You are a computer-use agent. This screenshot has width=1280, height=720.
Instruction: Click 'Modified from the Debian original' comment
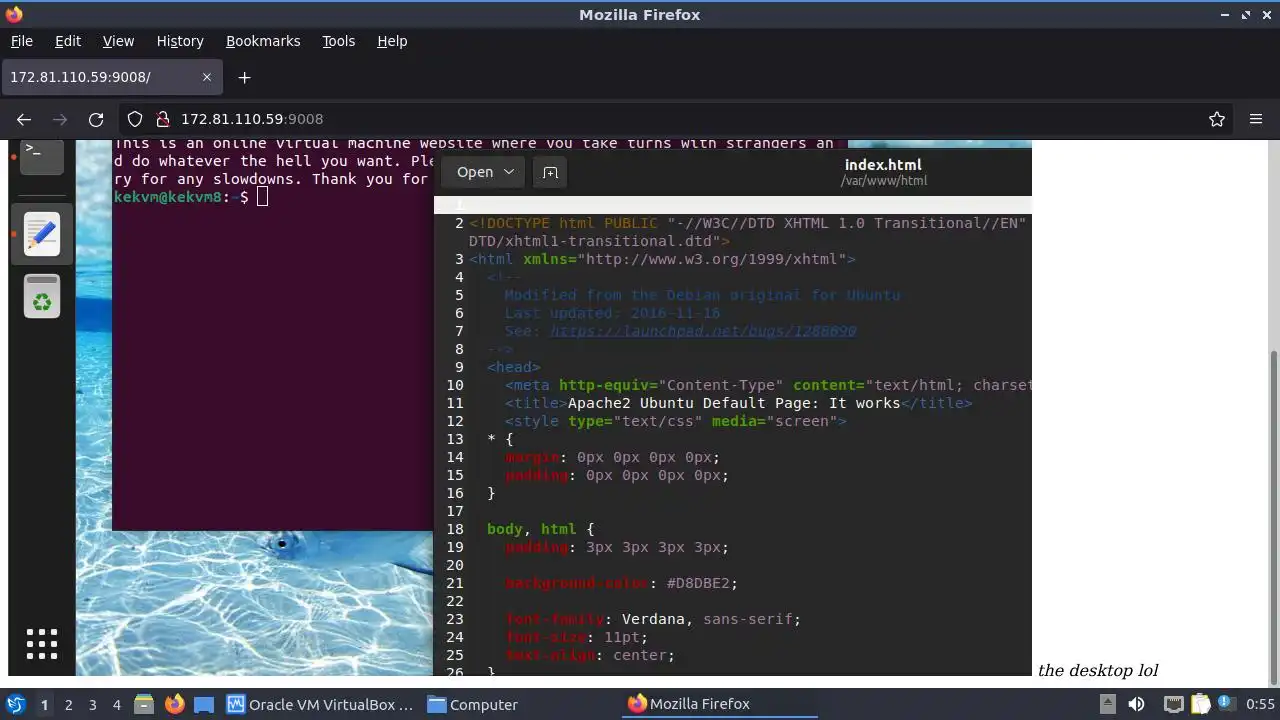702,295
